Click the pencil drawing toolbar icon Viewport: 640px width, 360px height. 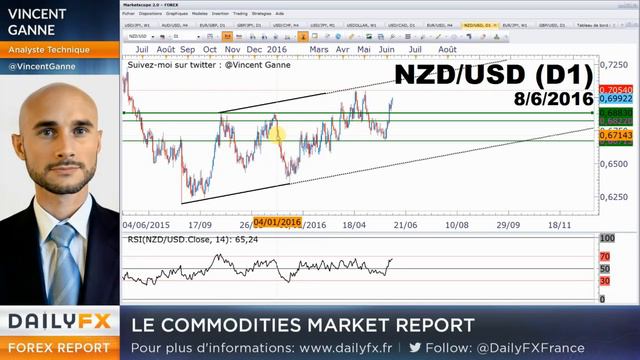(x=351, y=37)
